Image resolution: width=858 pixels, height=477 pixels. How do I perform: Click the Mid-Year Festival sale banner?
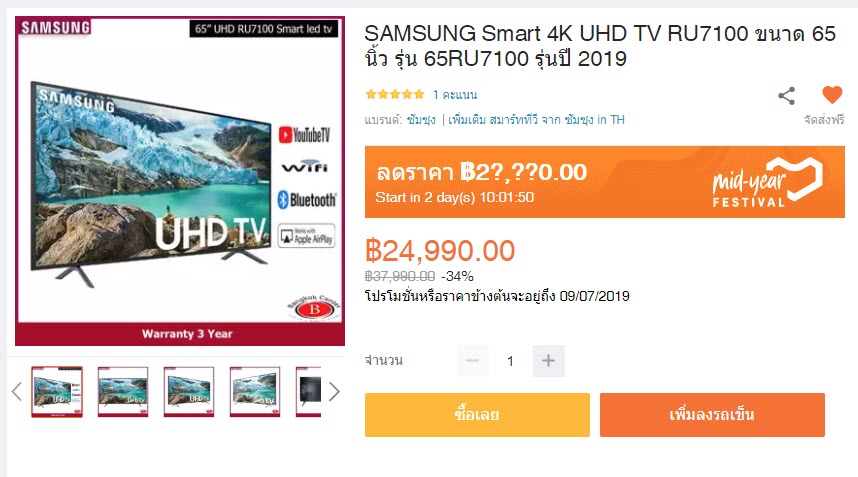(605, 182)
